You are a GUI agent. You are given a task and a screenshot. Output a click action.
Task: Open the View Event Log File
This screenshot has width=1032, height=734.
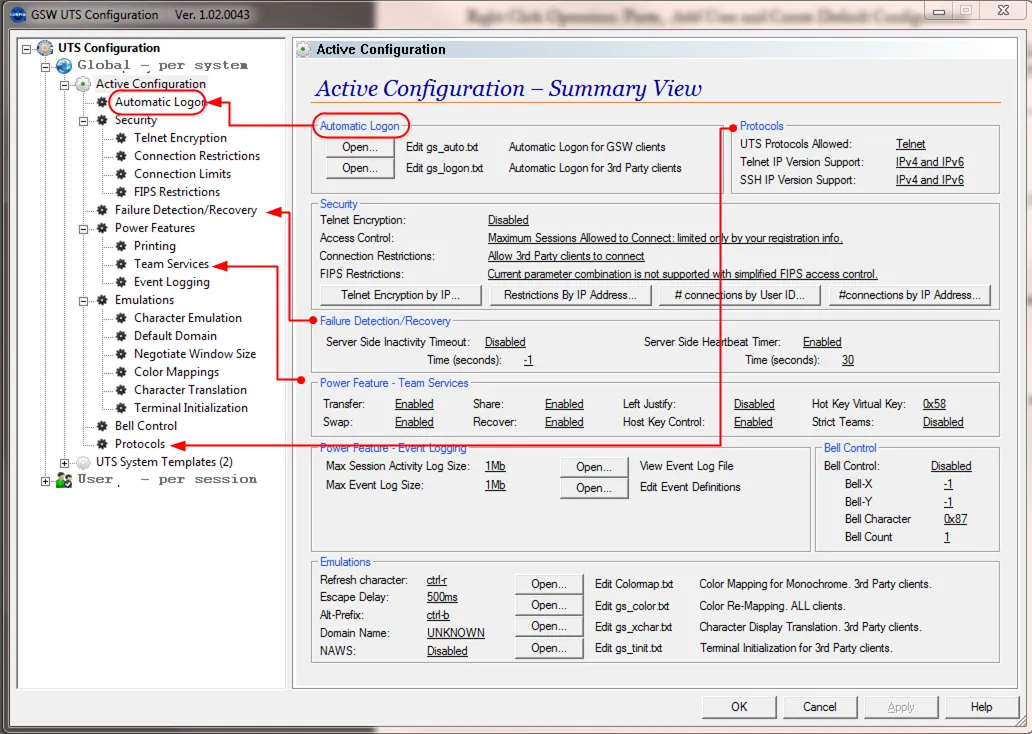pyautogui.click(x=594, y=467)
